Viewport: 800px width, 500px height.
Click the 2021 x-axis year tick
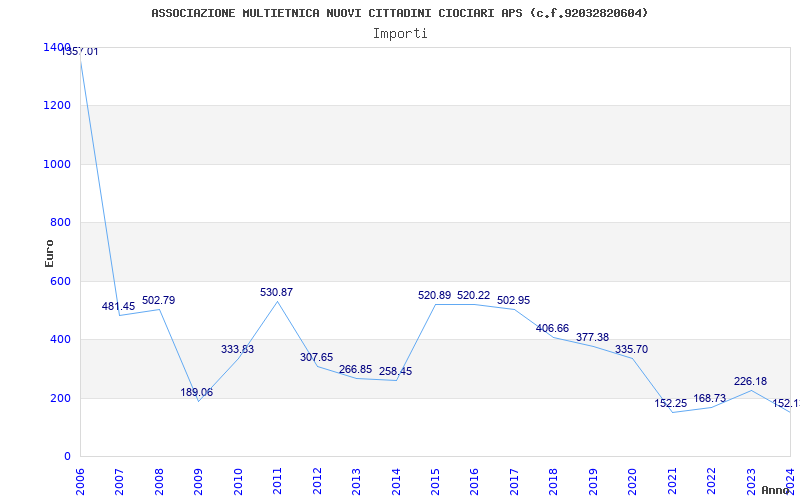(672, 481)
